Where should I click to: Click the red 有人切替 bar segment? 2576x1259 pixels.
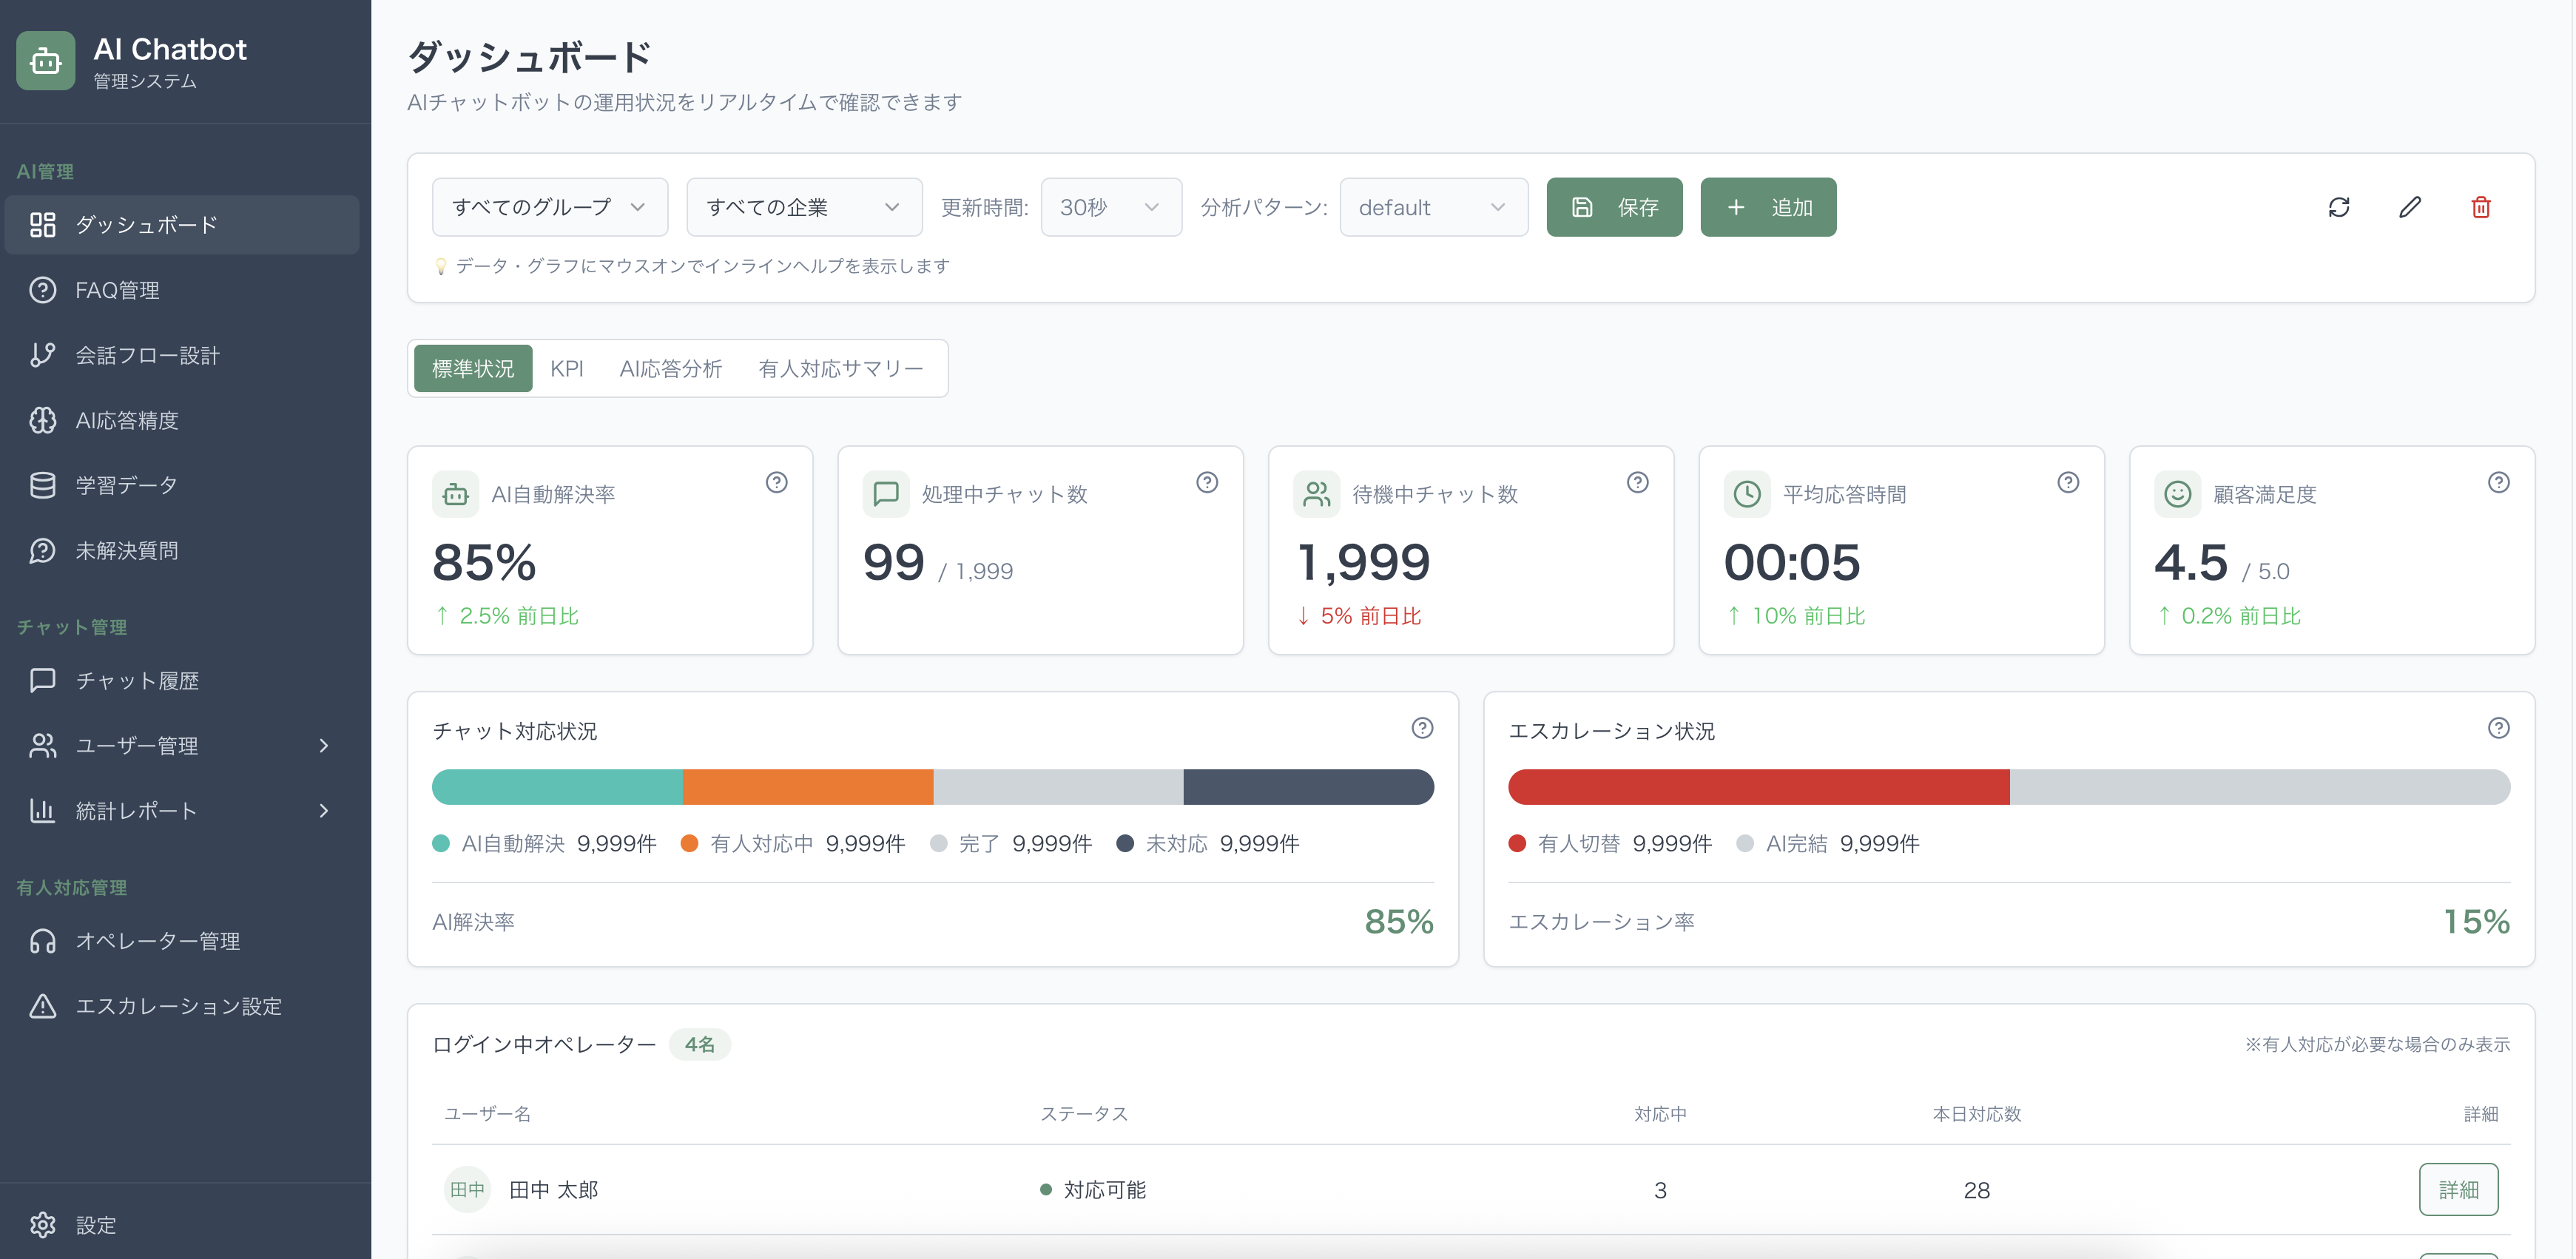click(1759, 787)
